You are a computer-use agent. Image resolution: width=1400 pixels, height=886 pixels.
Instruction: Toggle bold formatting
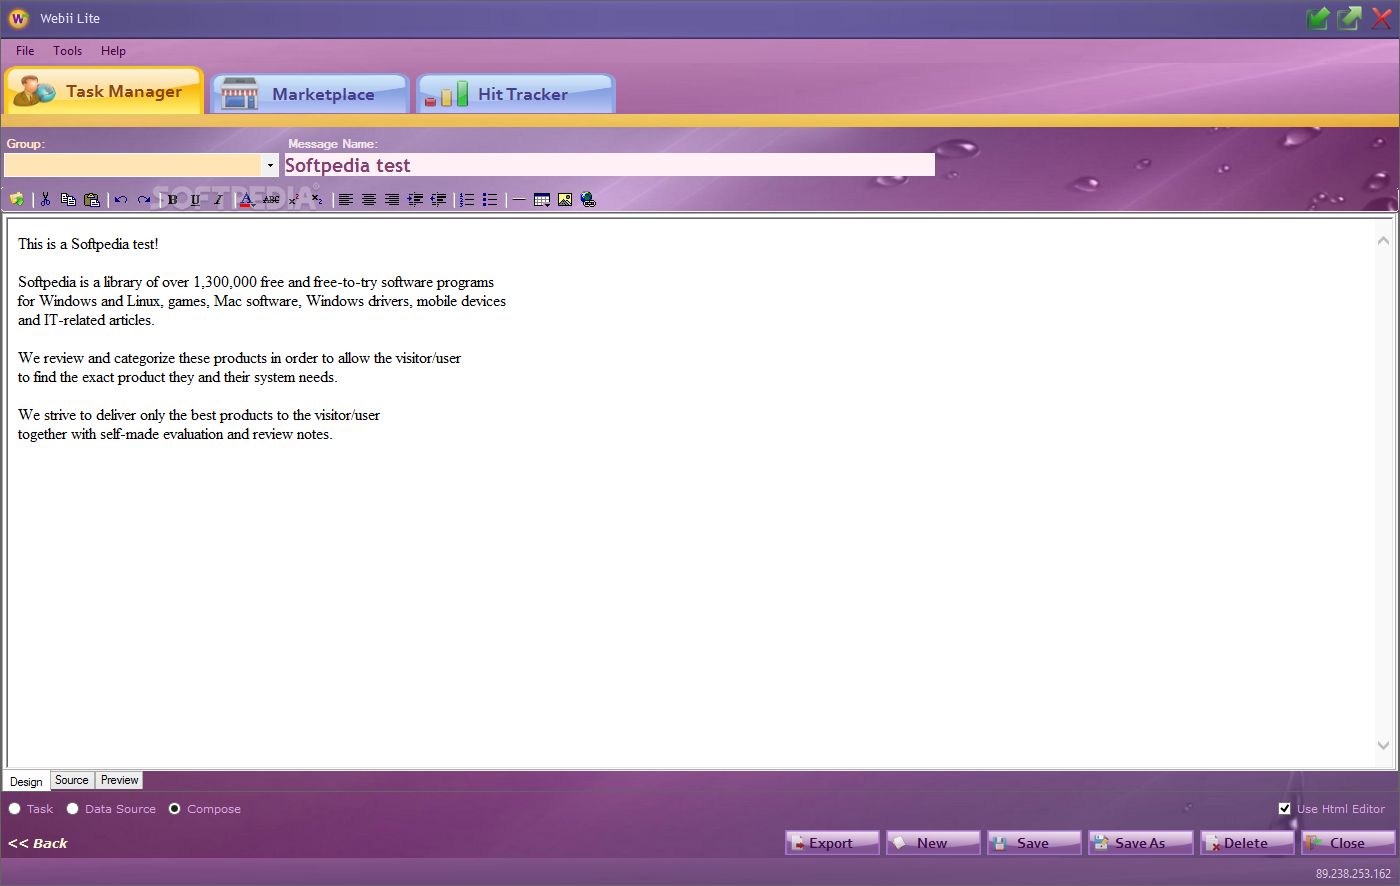click(173, 200)
